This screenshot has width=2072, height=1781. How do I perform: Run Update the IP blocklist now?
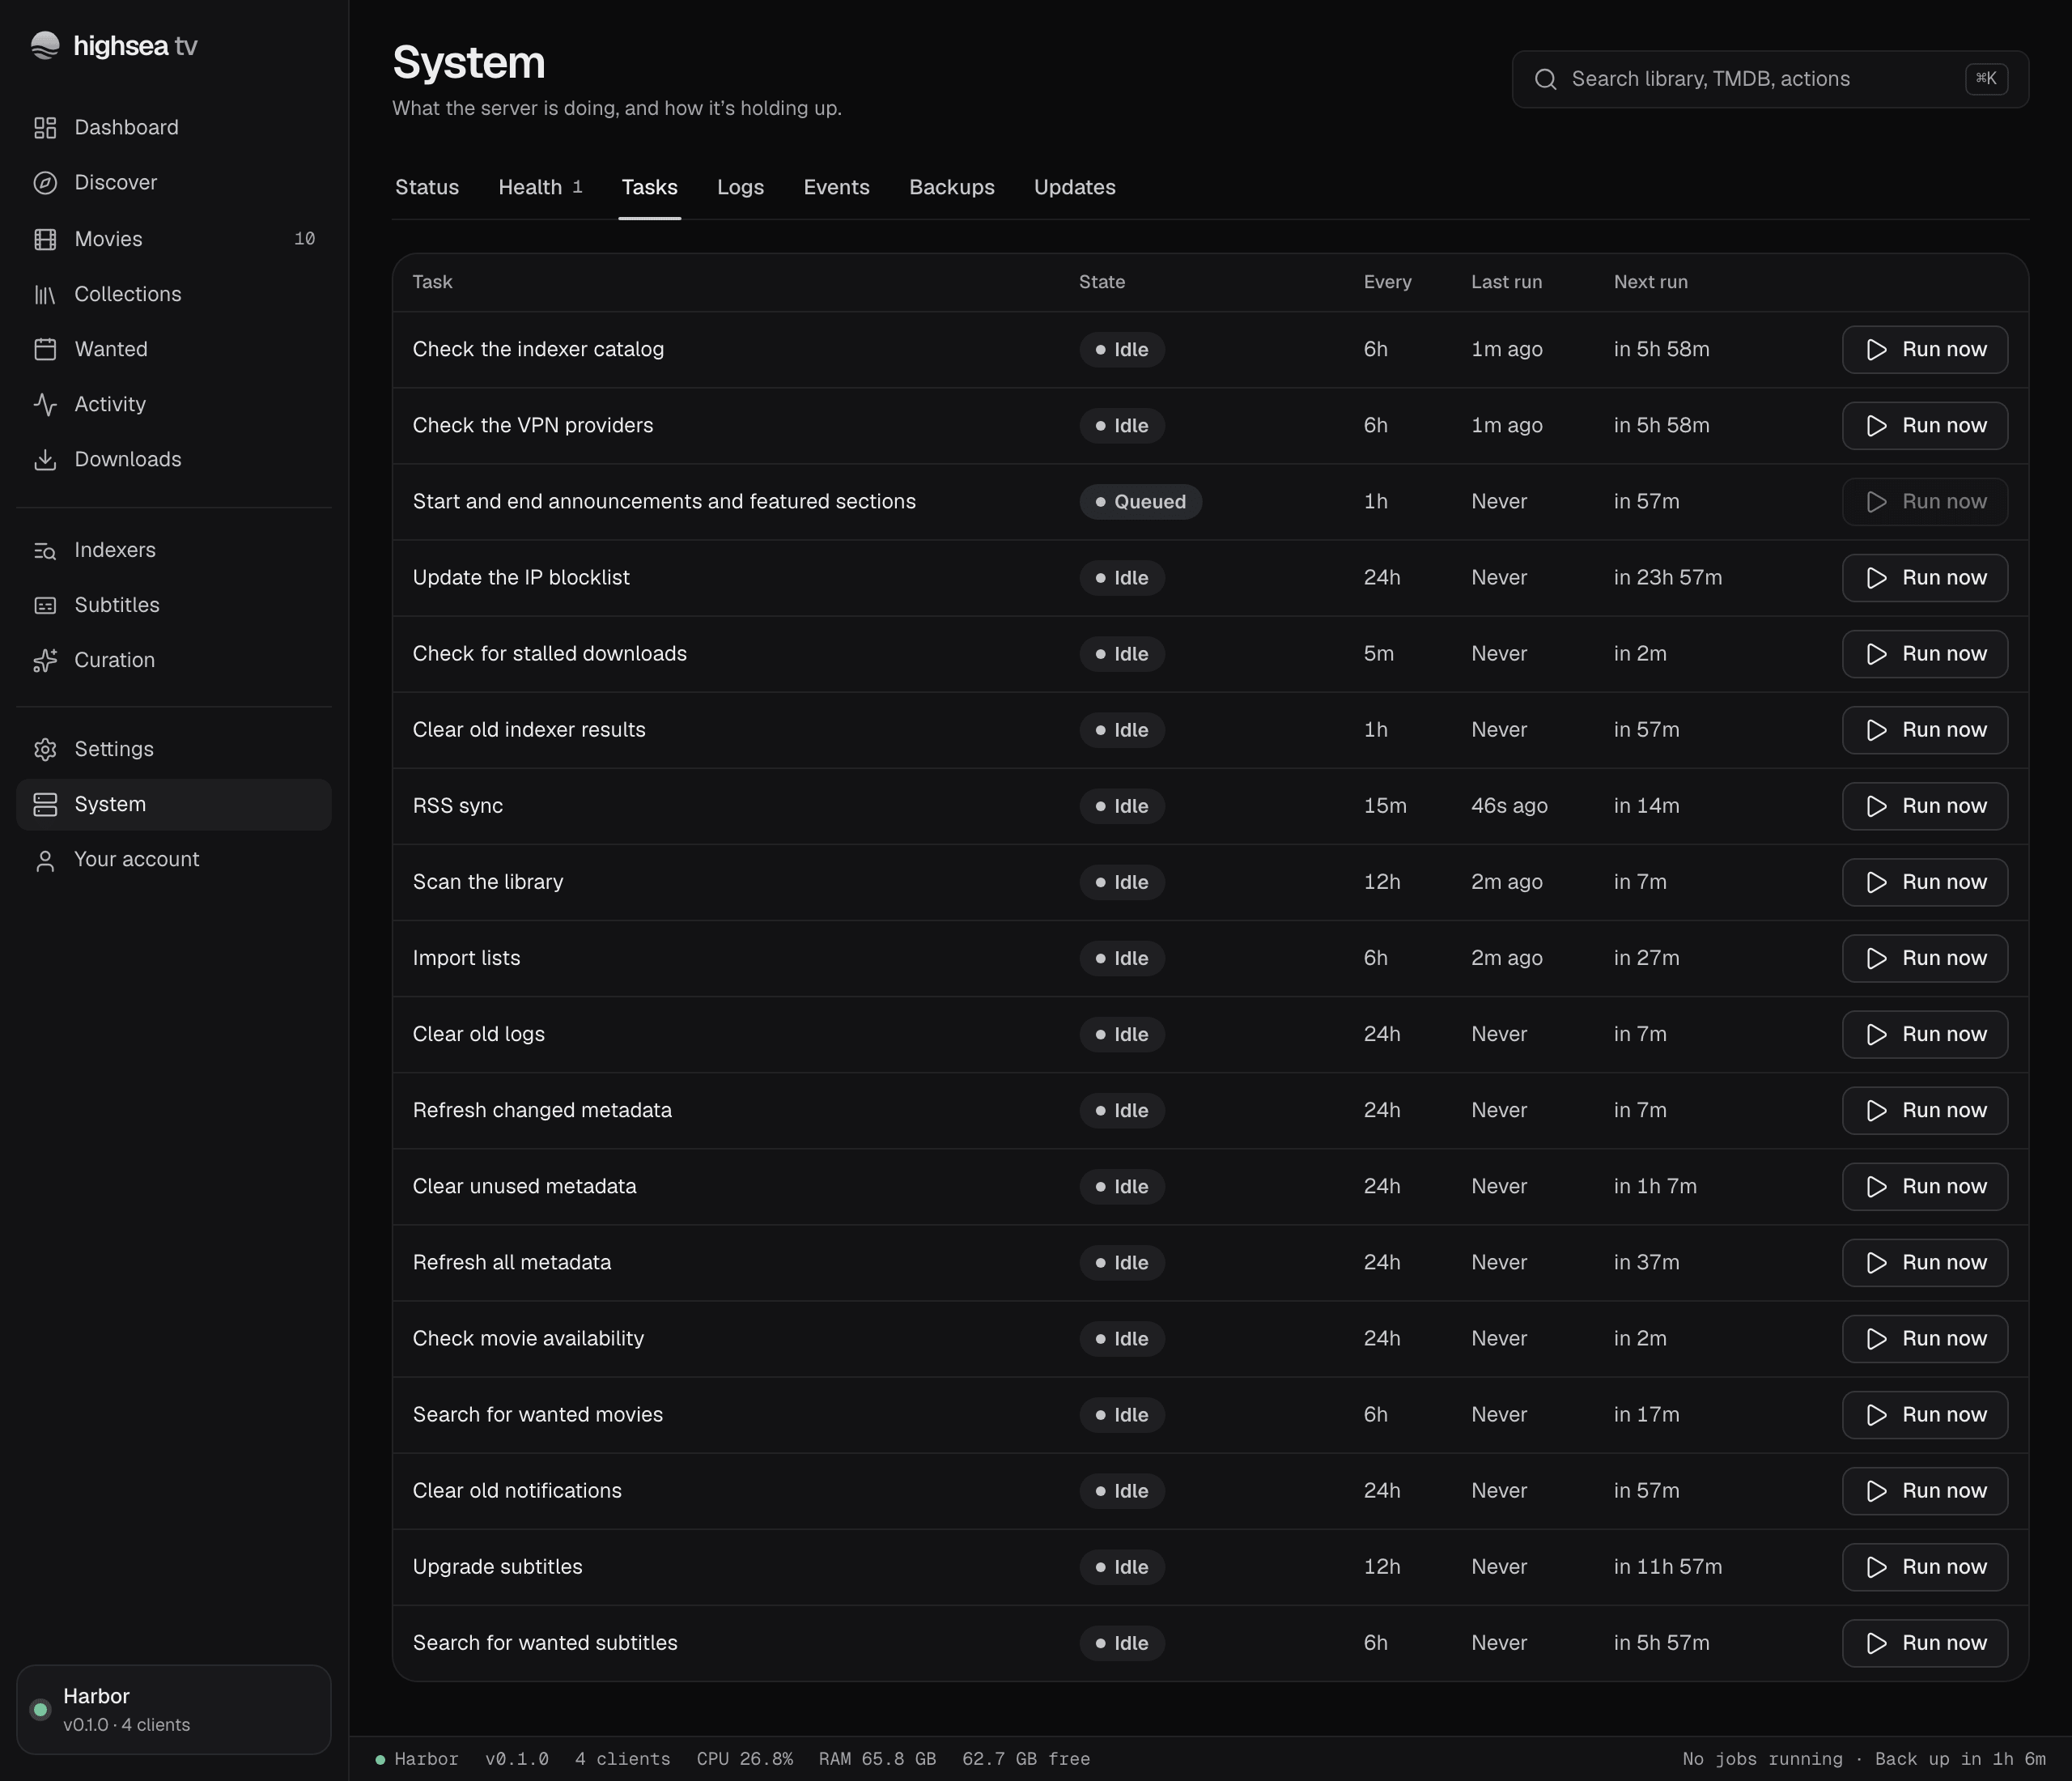coord(1924,578)
